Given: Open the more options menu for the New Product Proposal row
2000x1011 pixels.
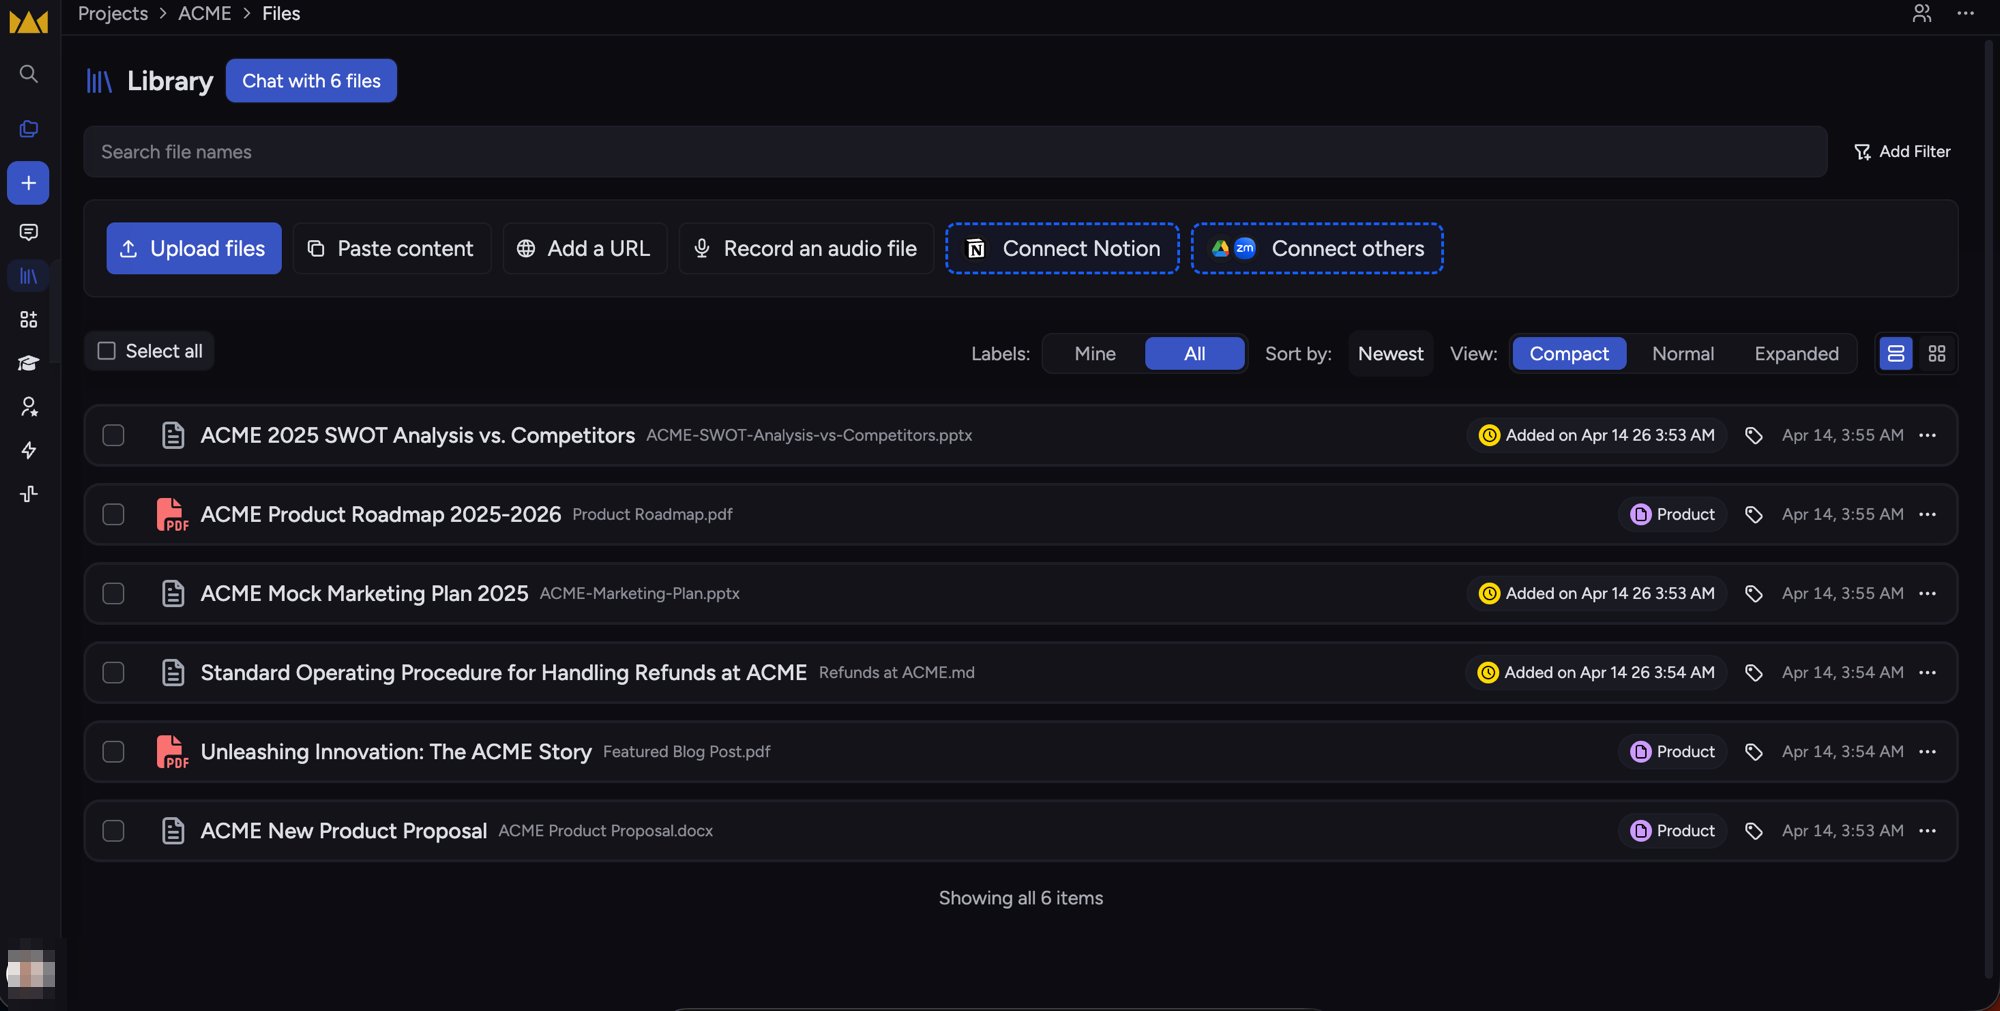Looking at the screenshot, I should point(1928,831).
